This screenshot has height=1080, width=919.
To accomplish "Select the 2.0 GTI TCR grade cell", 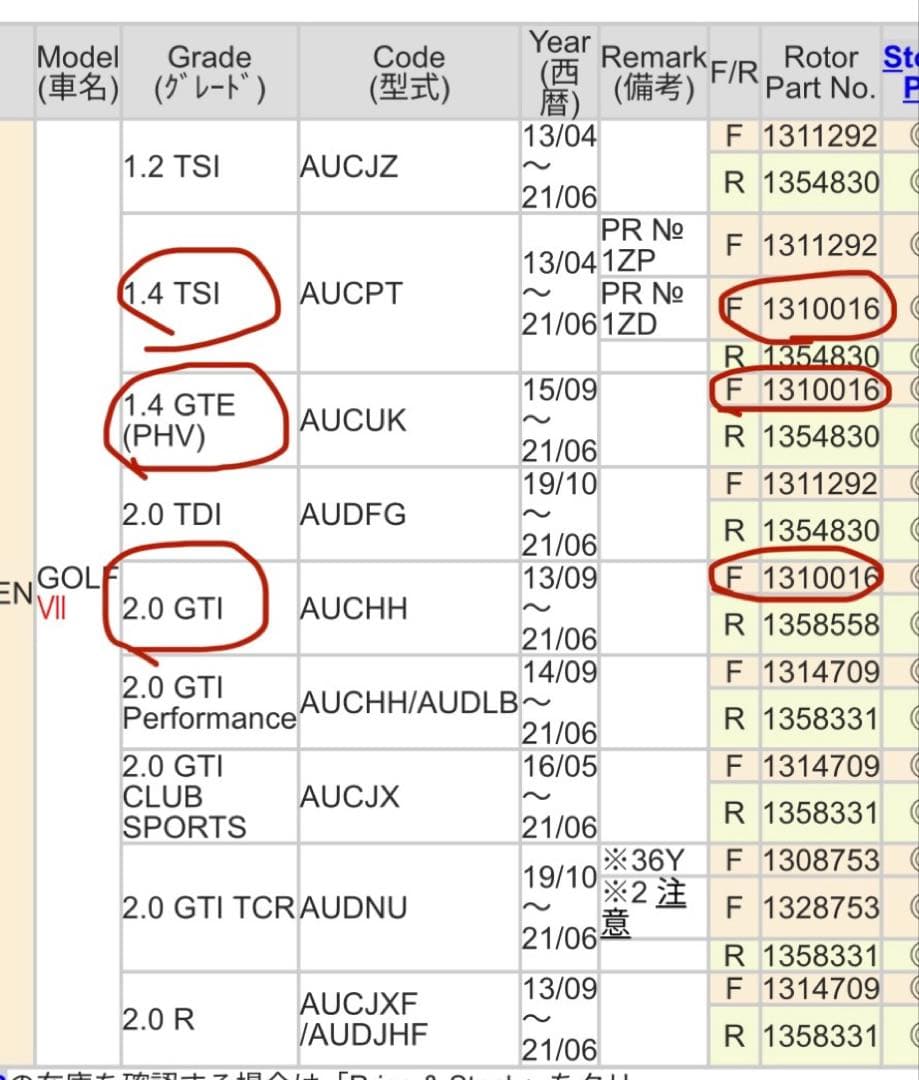I will (209, 908).
